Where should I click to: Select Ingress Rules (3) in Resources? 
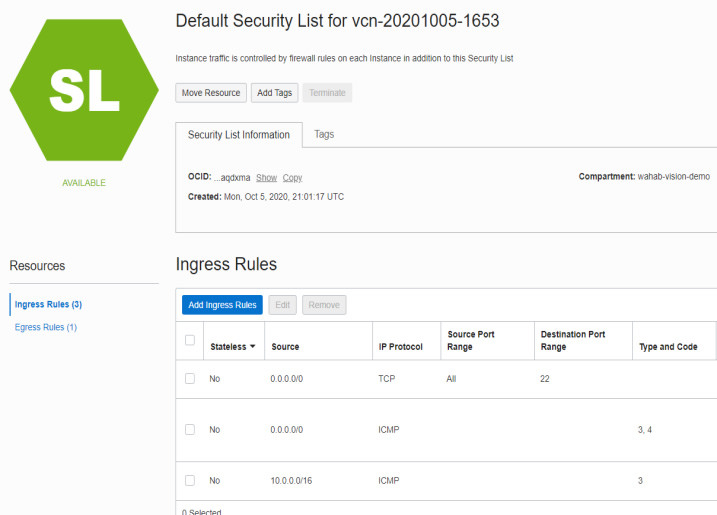[48, 304]
